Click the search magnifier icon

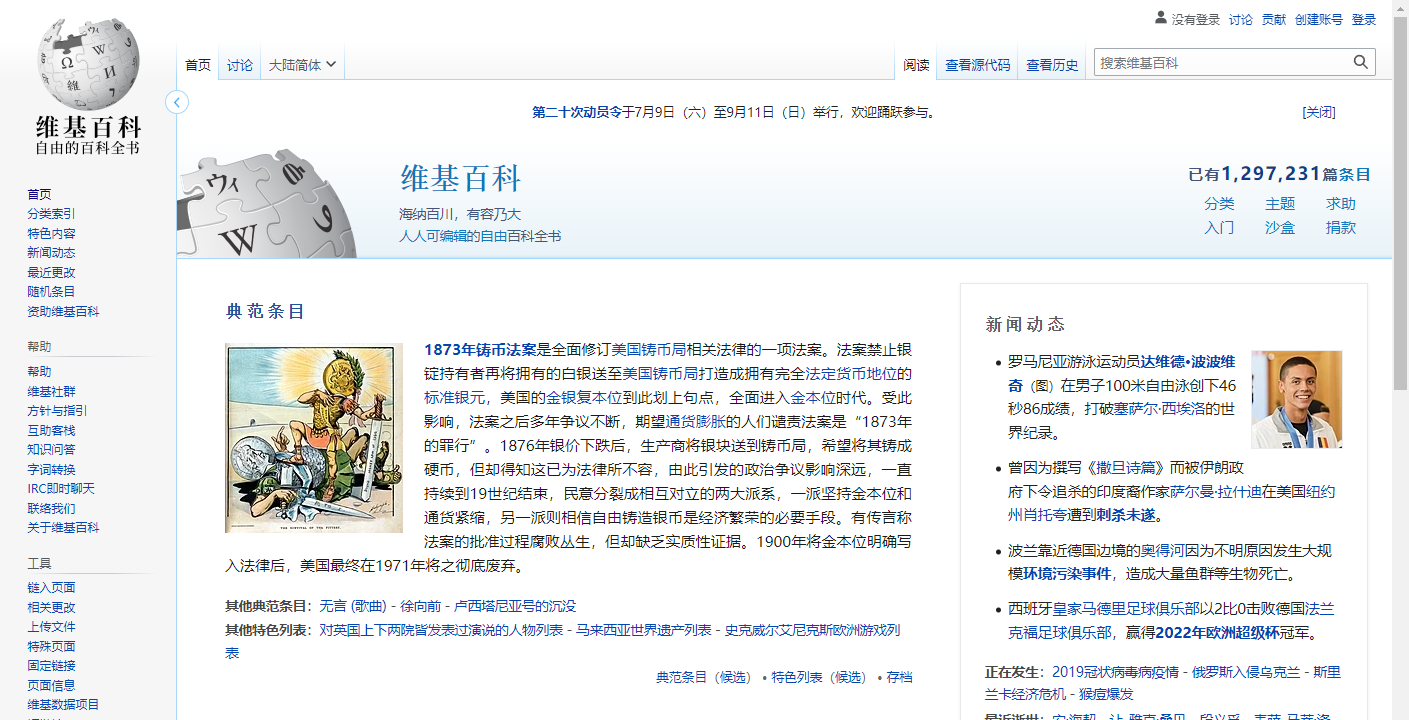[1361, 62]
